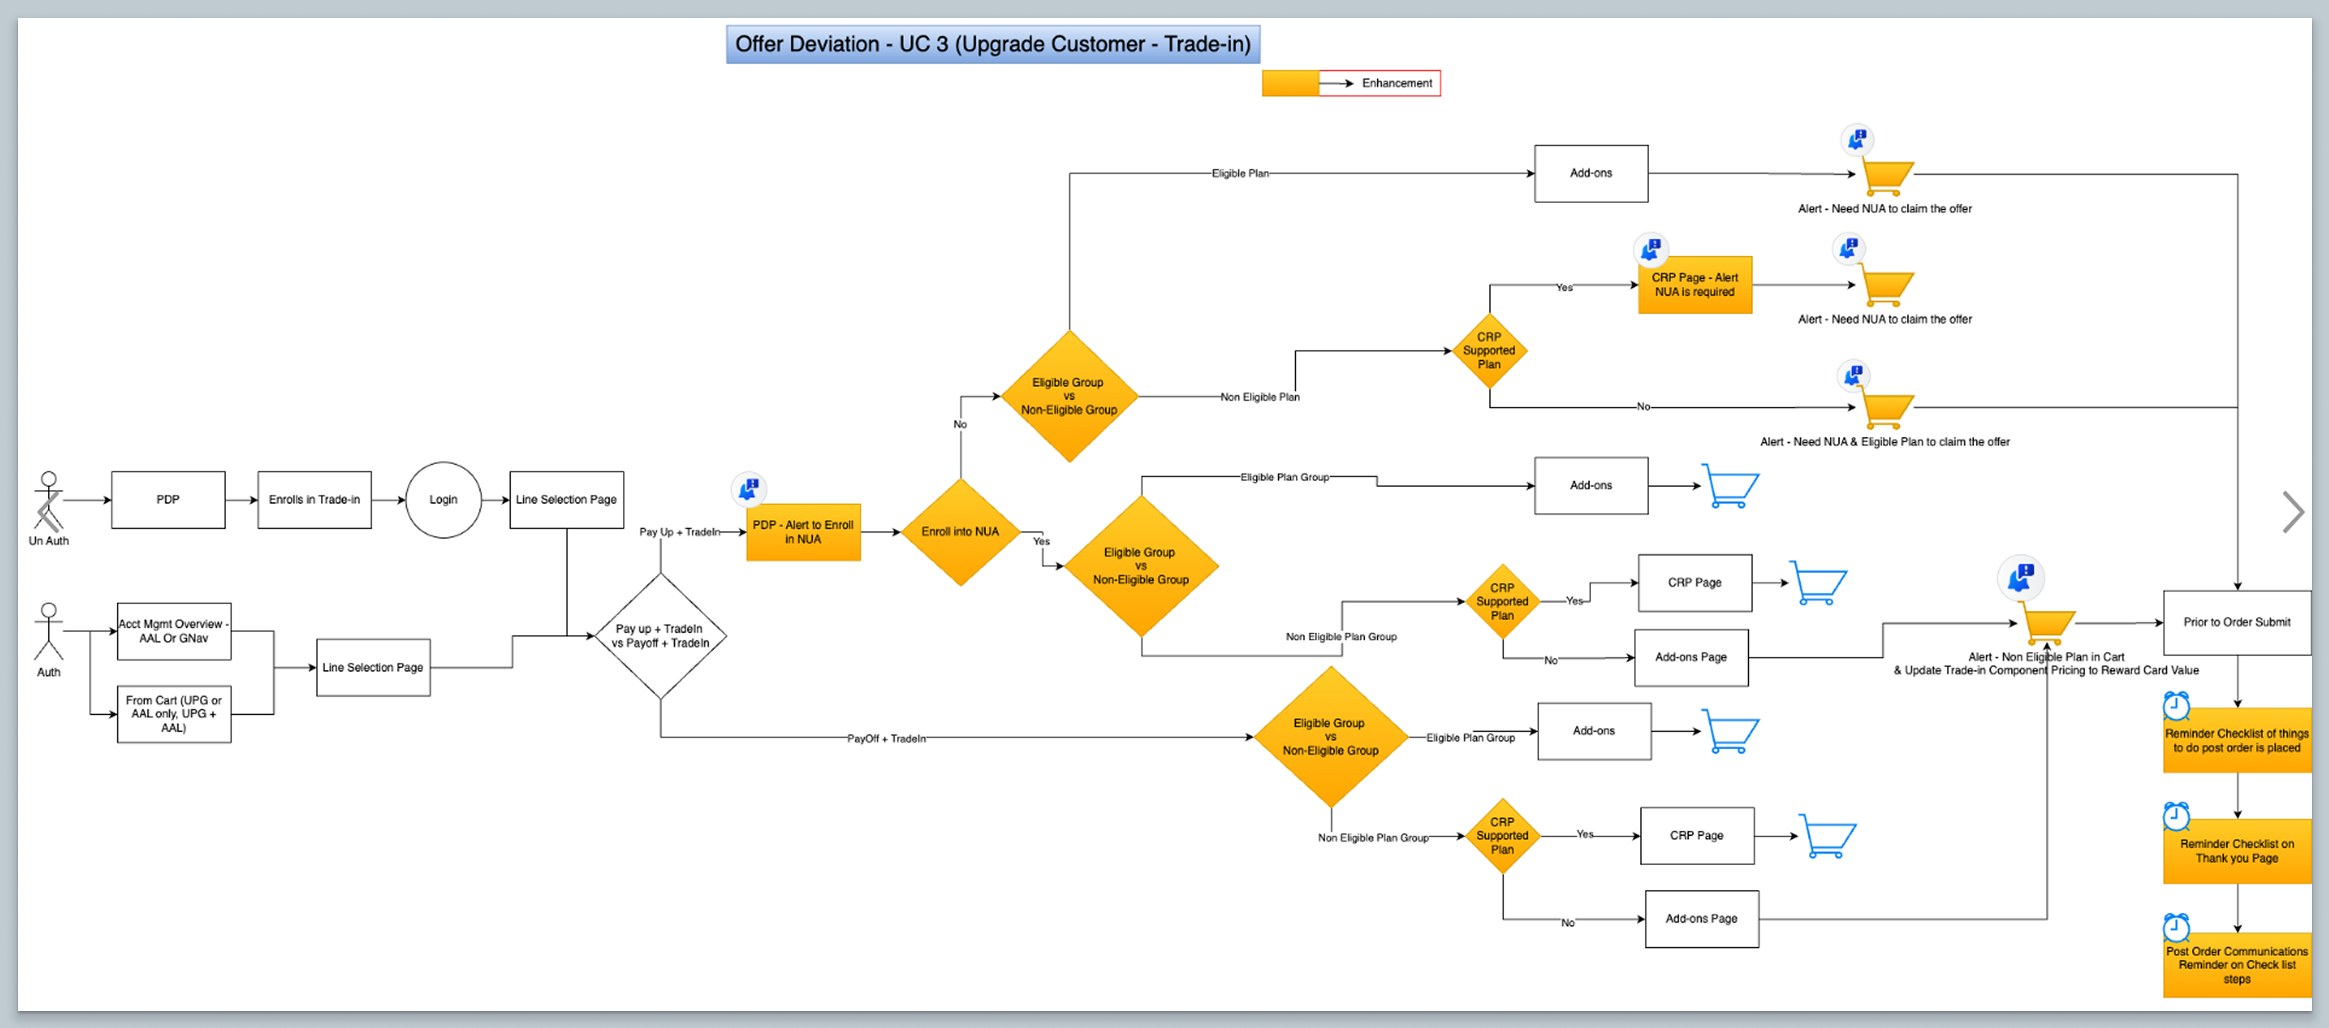
Task: Select the Enroll into NUA decision diamond
Action: coord(960,532)
